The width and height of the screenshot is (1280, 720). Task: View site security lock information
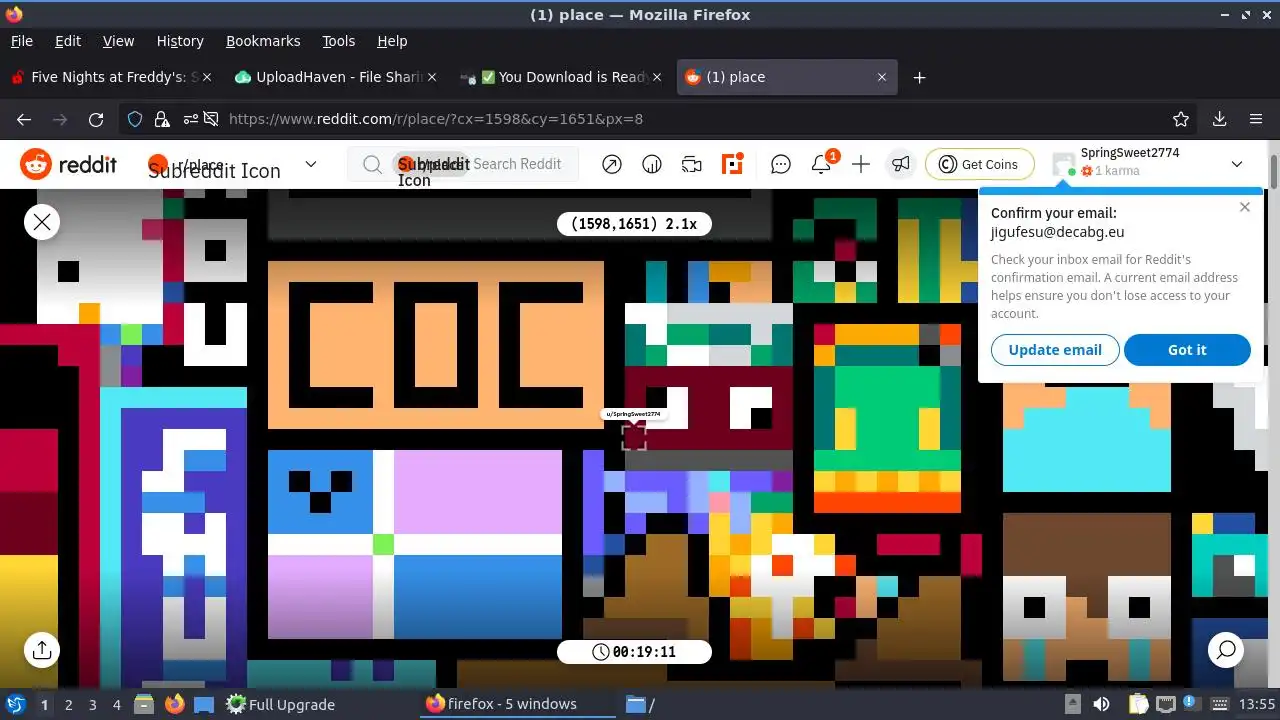click(161, 119)
